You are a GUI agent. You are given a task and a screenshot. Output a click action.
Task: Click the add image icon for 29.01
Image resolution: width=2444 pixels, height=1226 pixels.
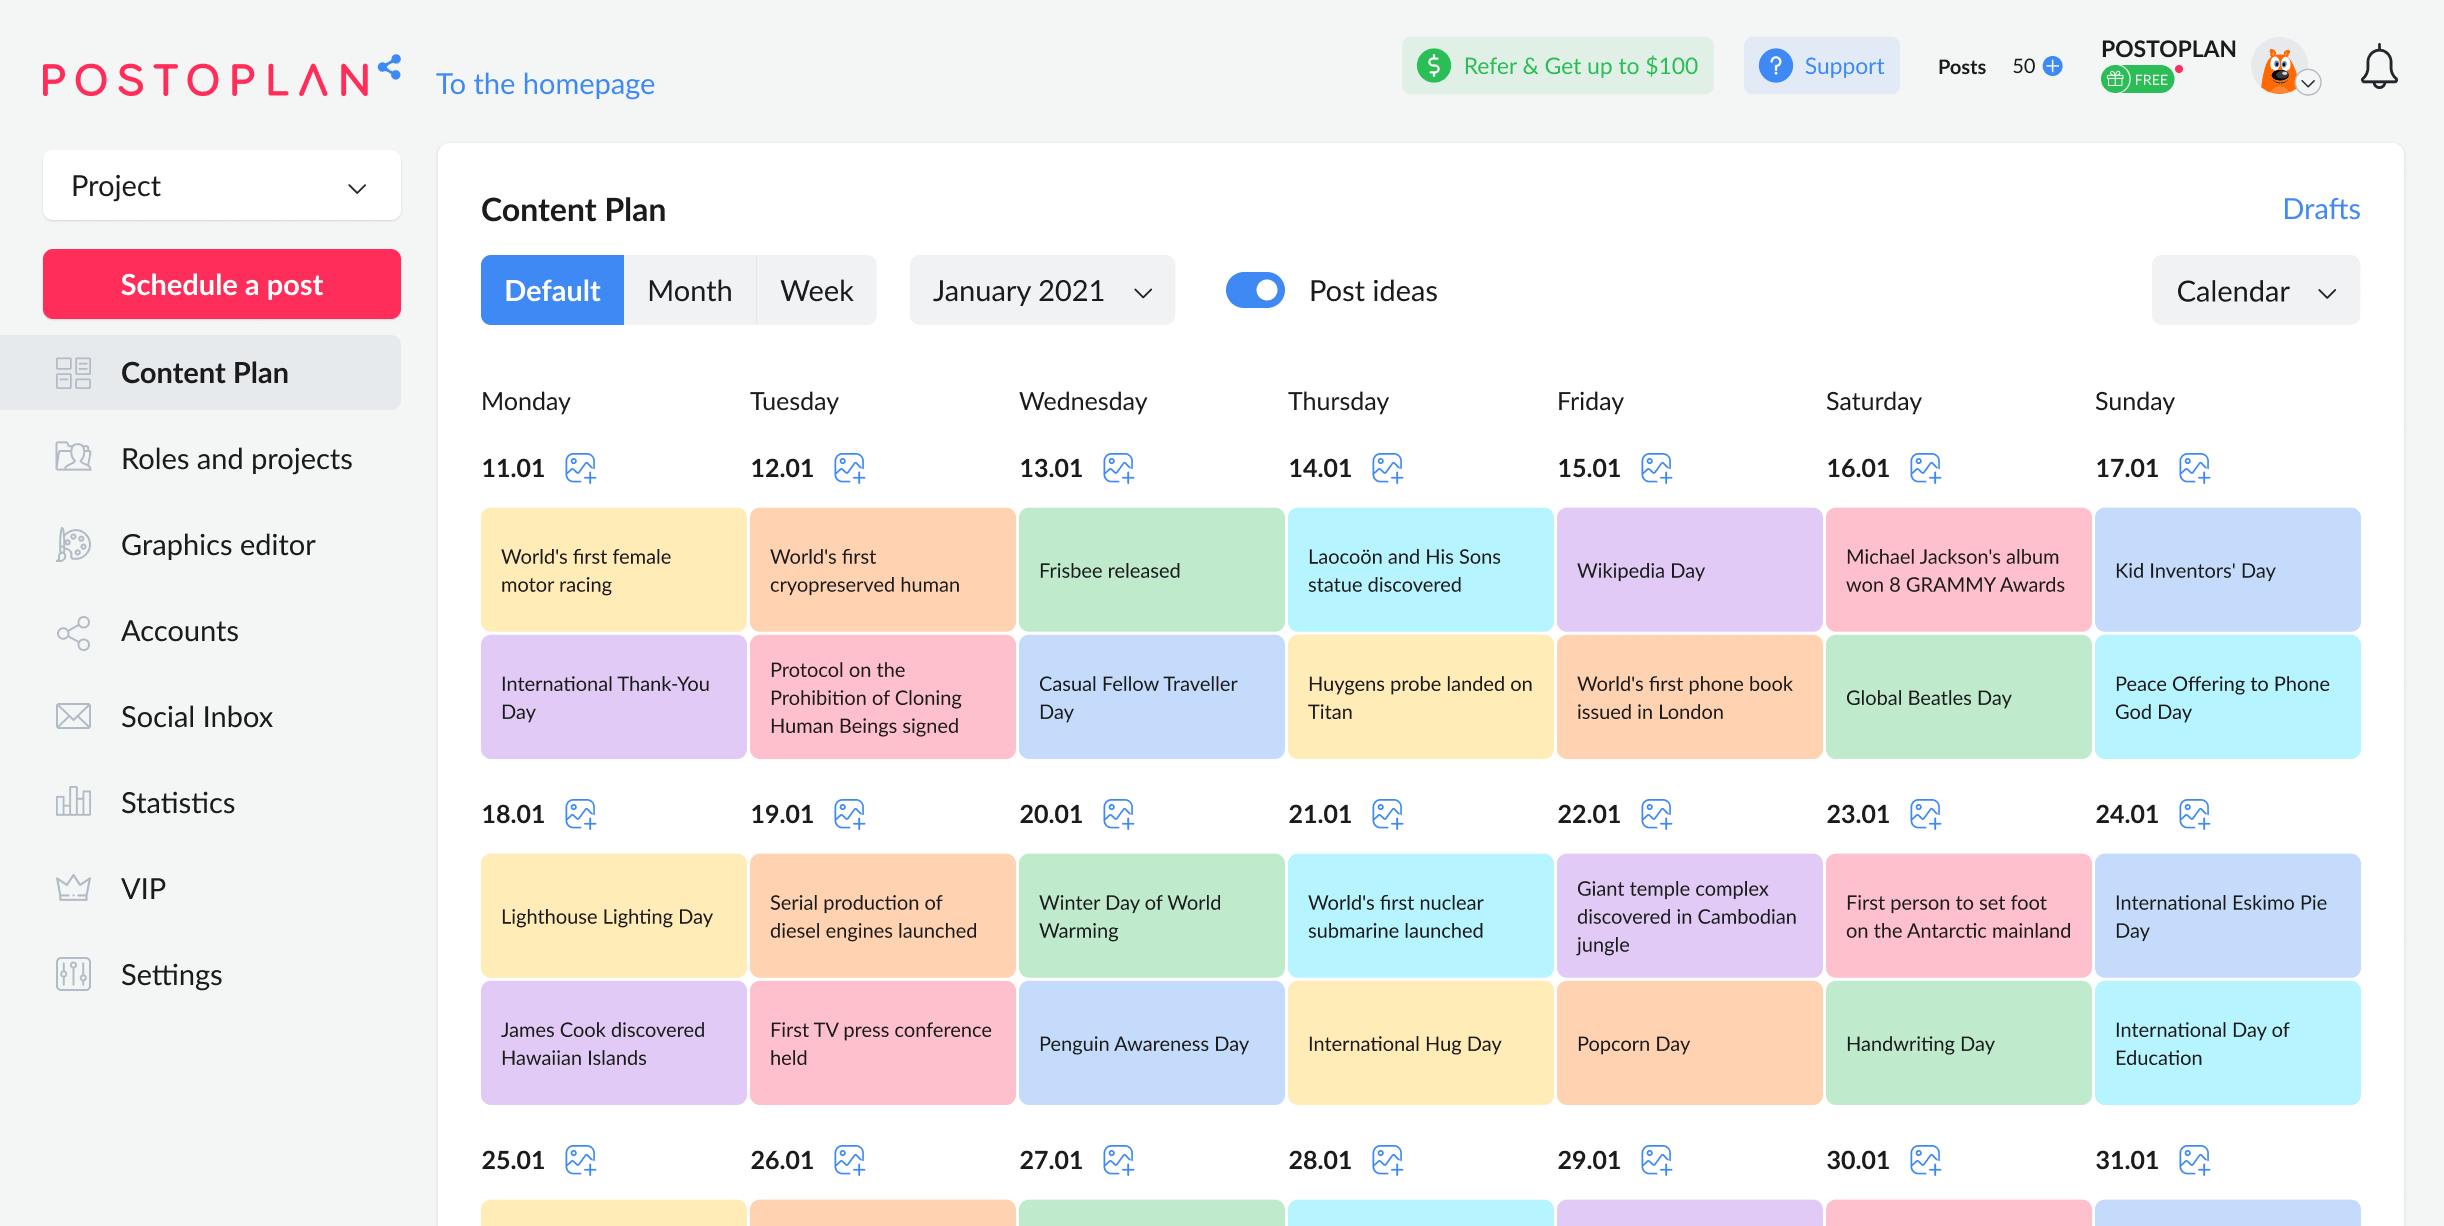(1656, 1160)
